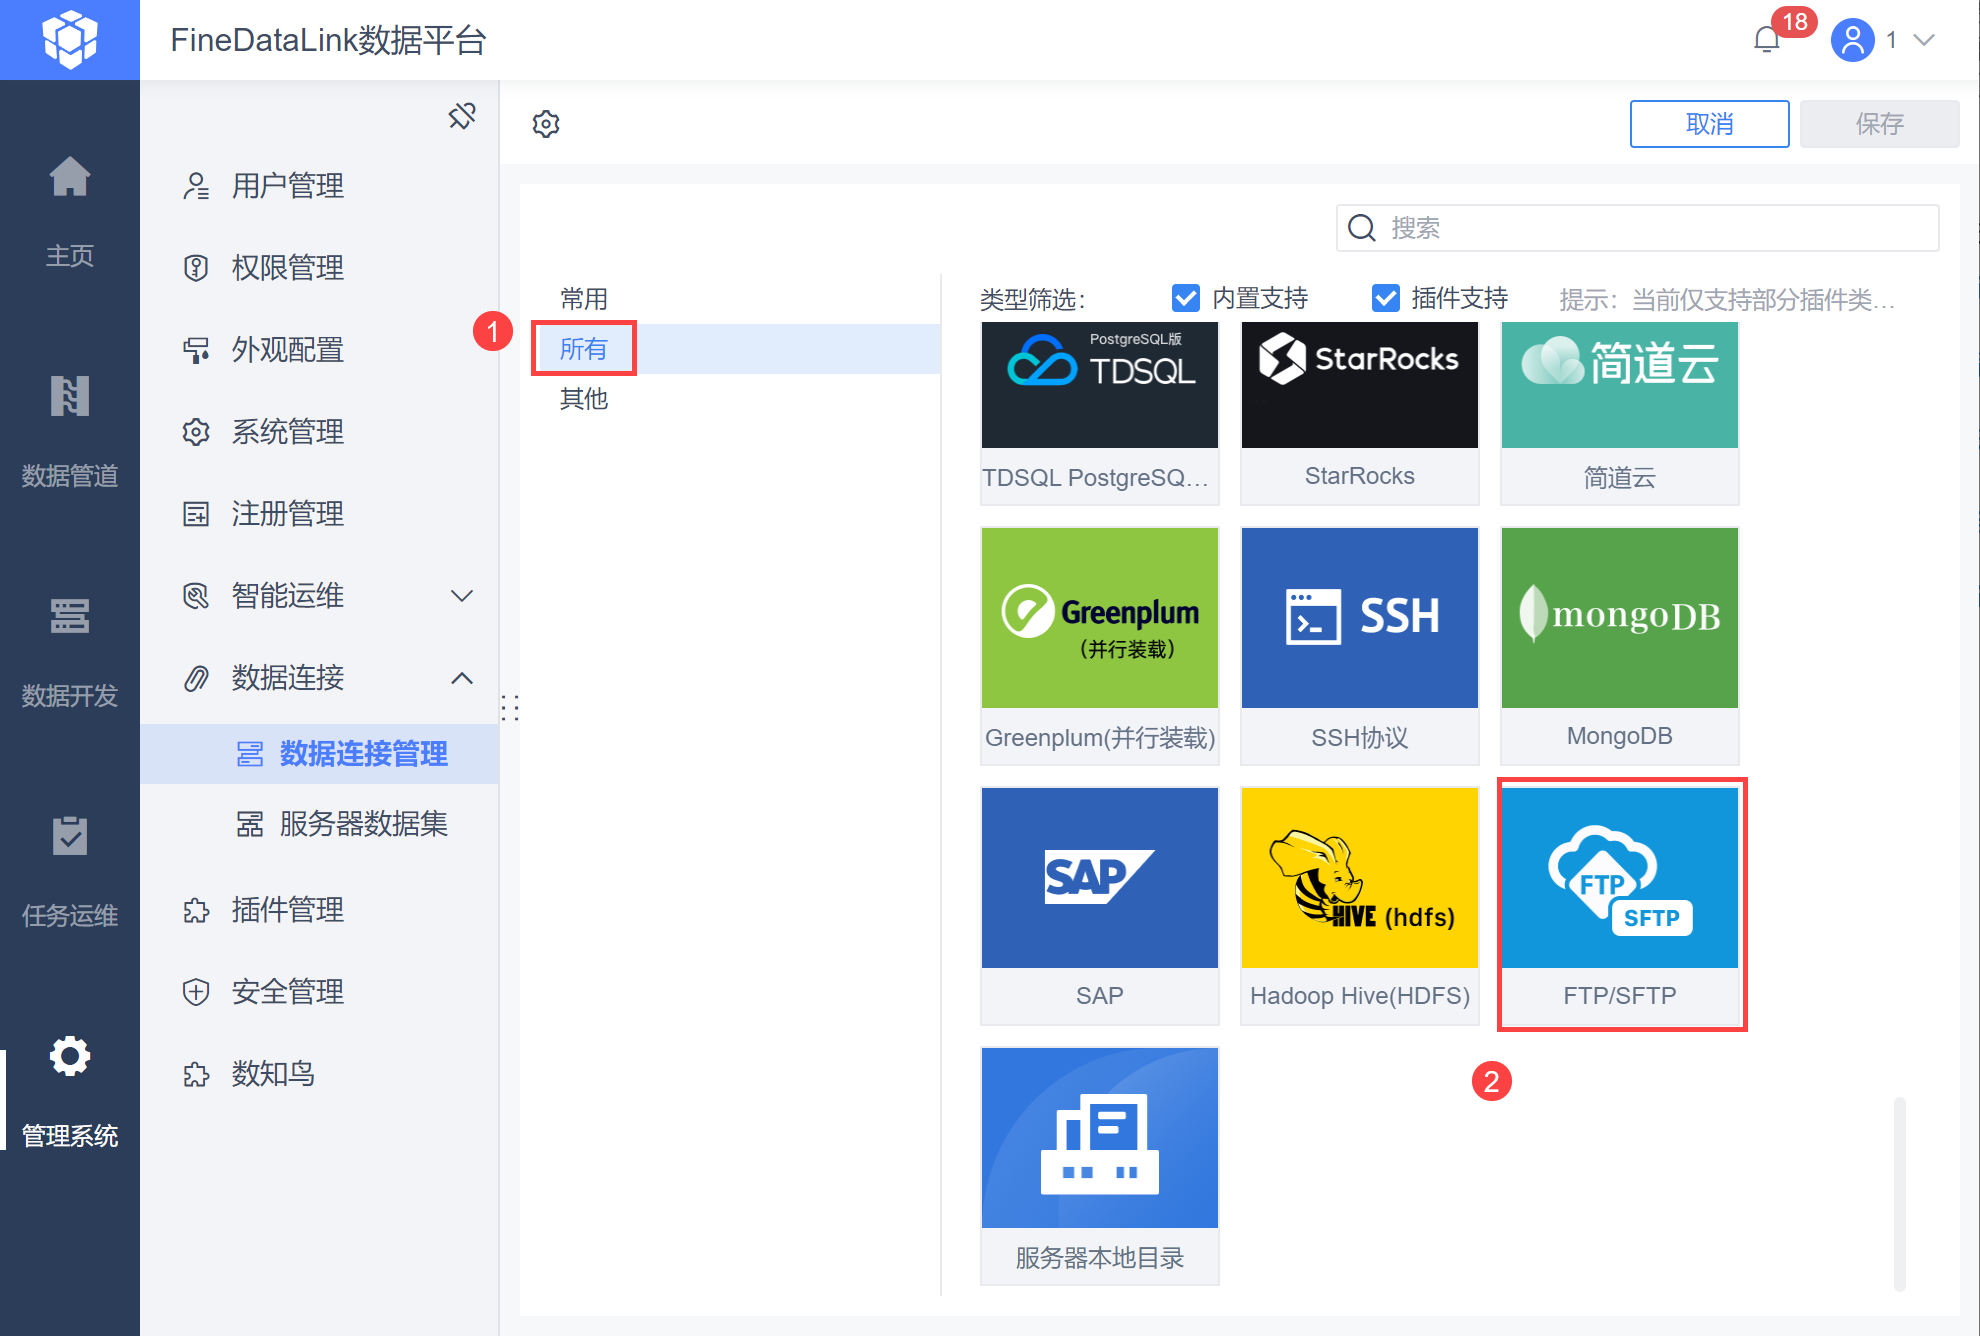Click the user avatar icon

1852,40
